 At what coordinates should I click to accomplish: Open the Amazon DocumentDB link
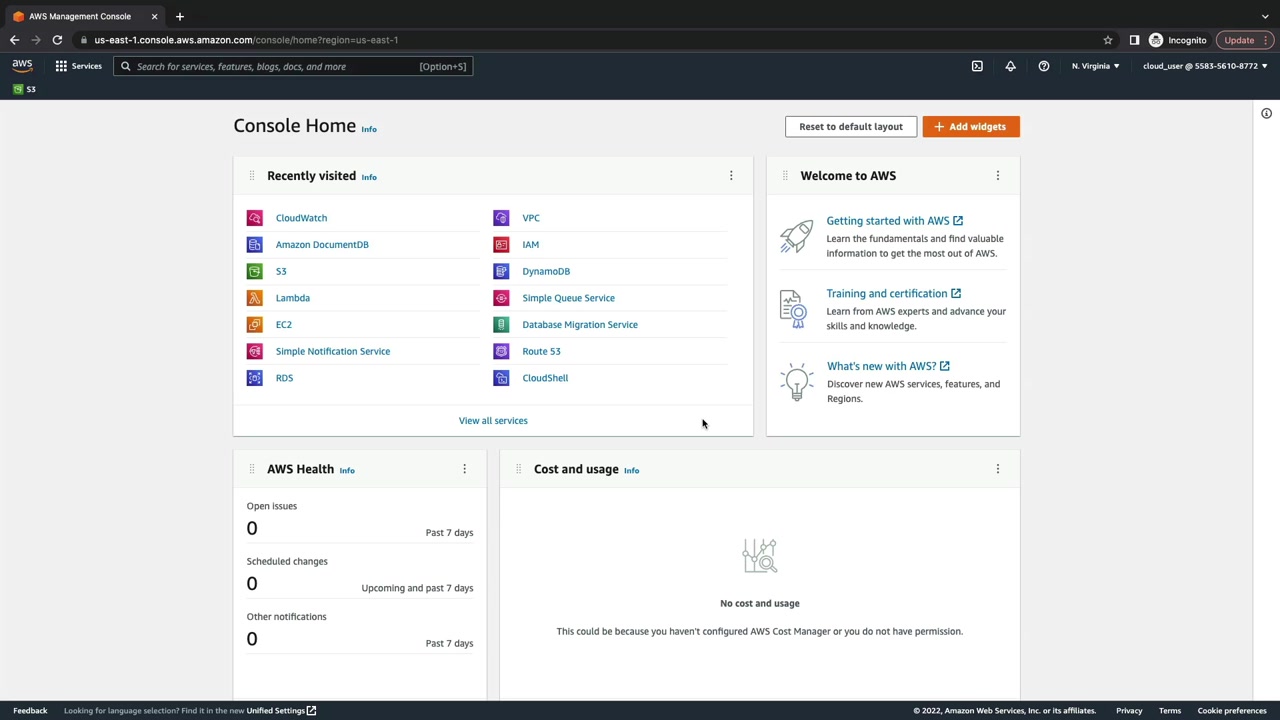322,244
